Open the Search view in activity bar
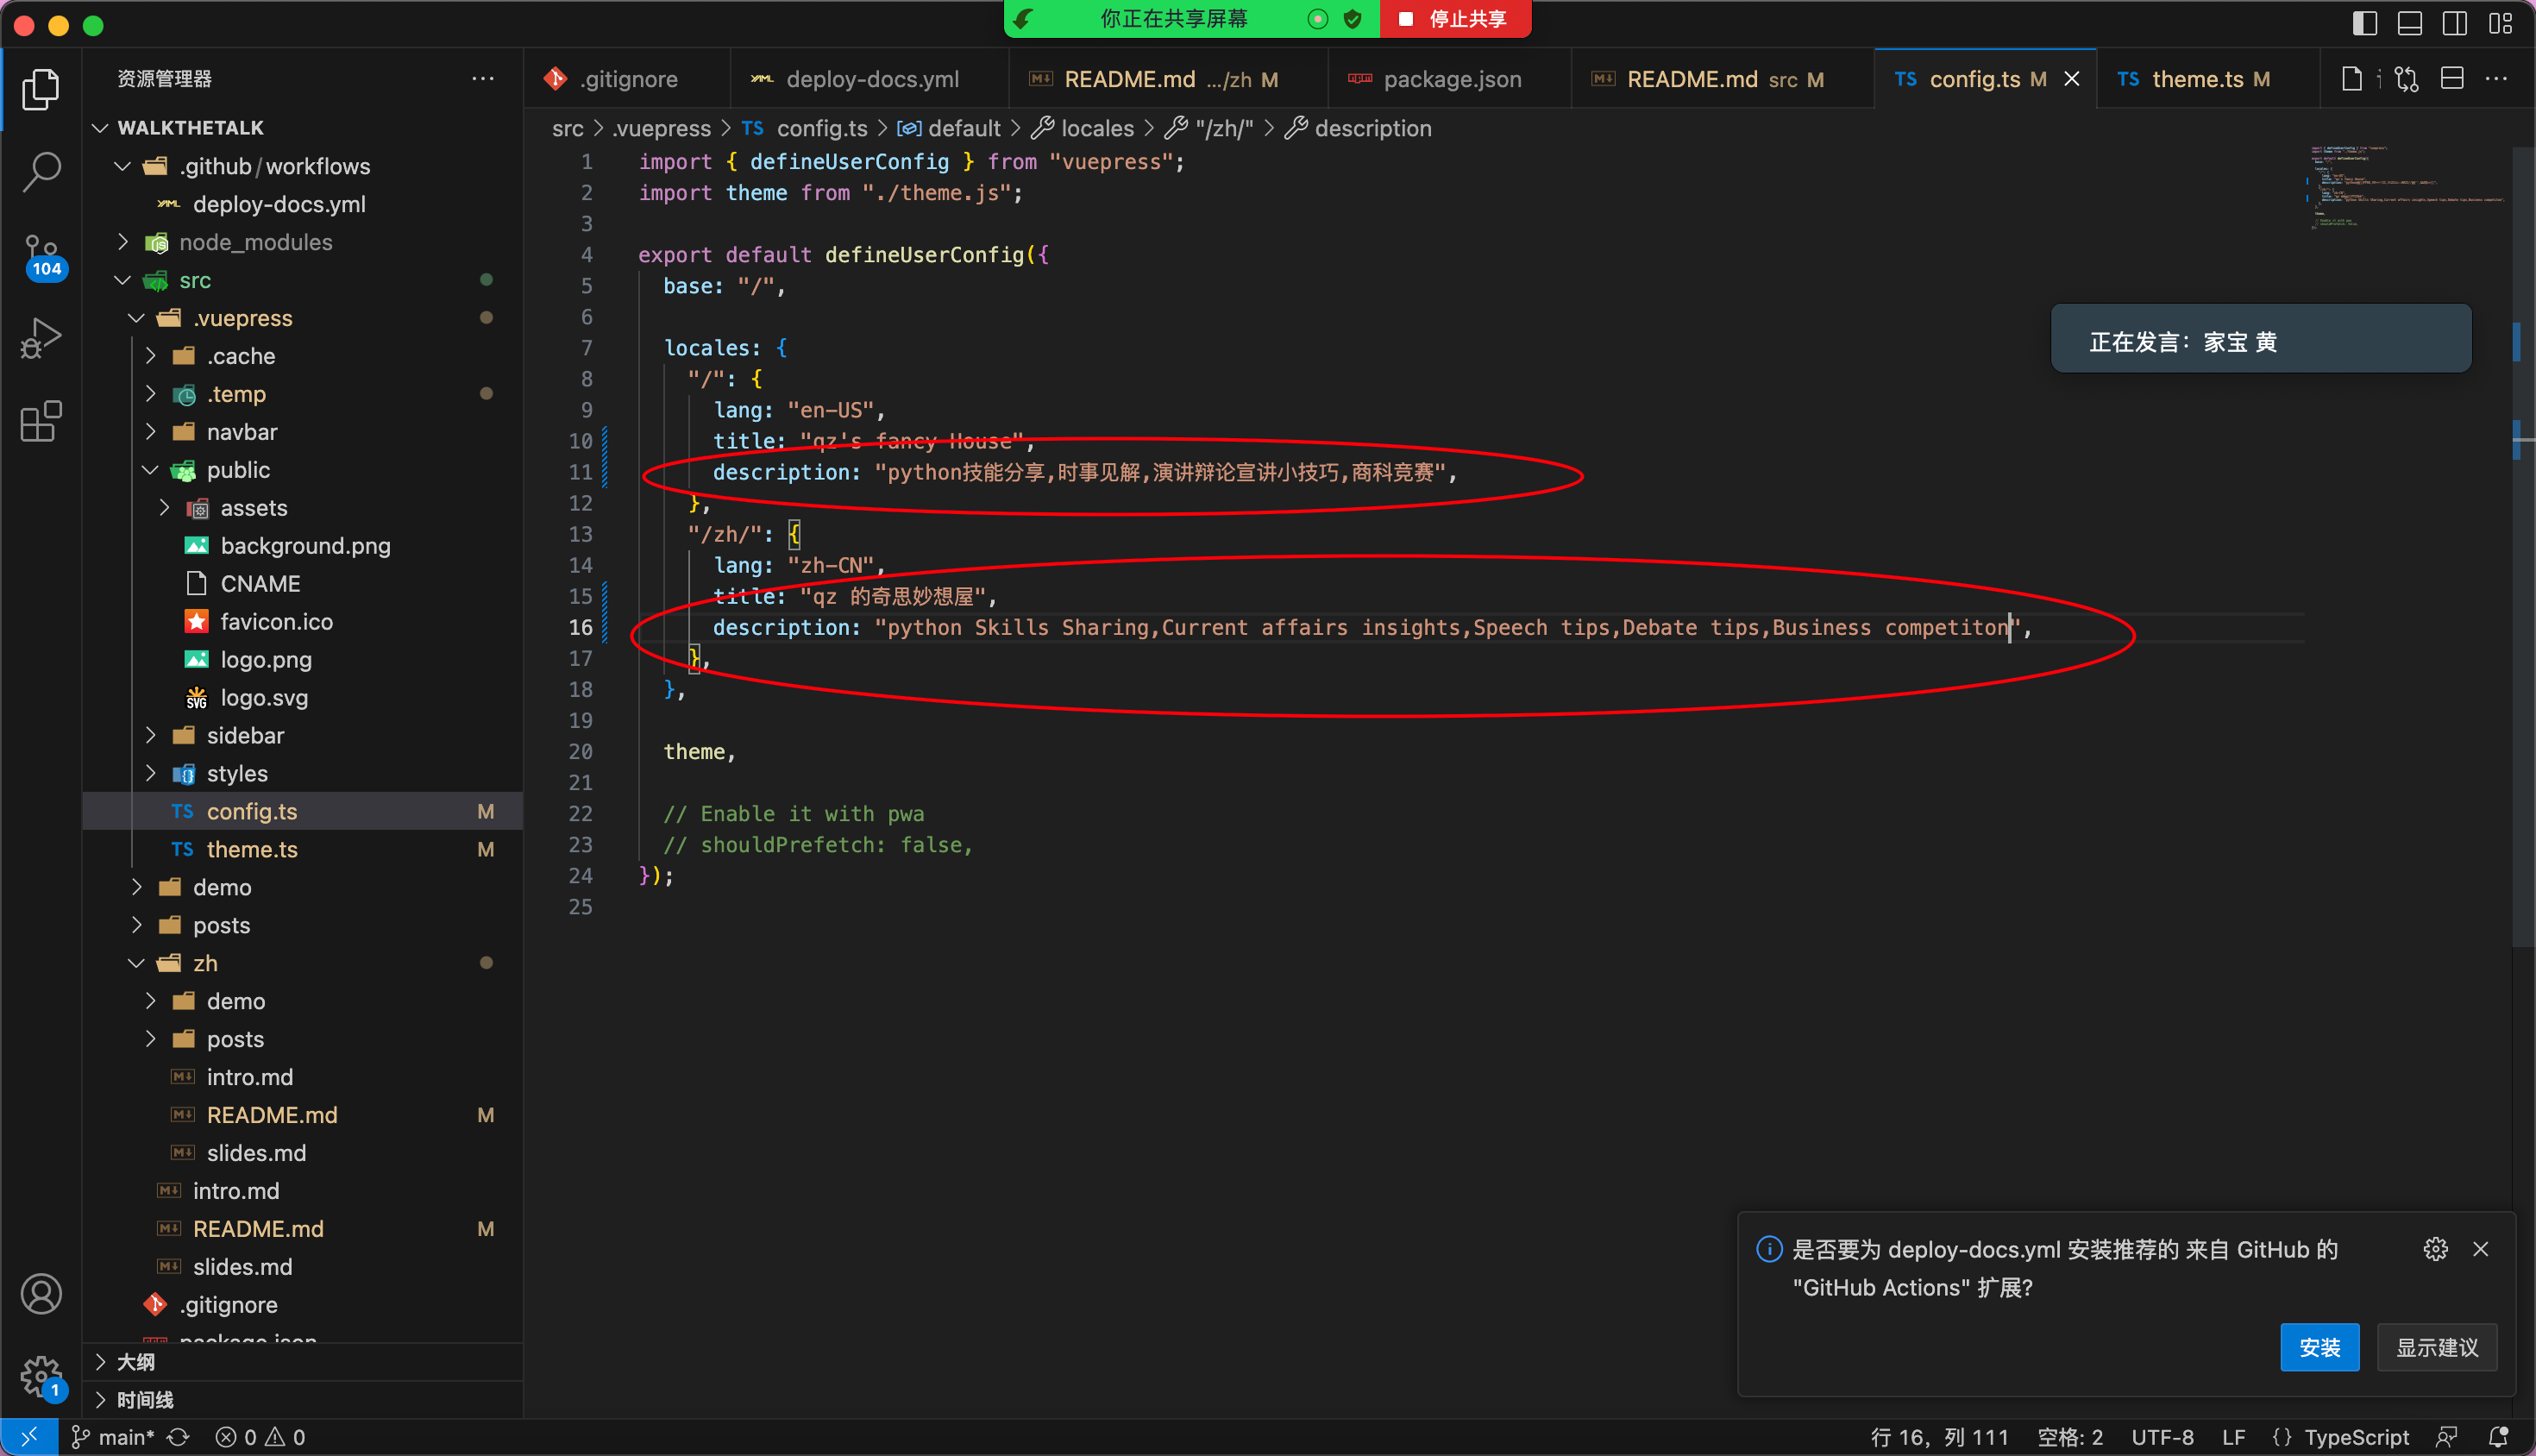The image size is (2536, 1456). click(41, 172)
